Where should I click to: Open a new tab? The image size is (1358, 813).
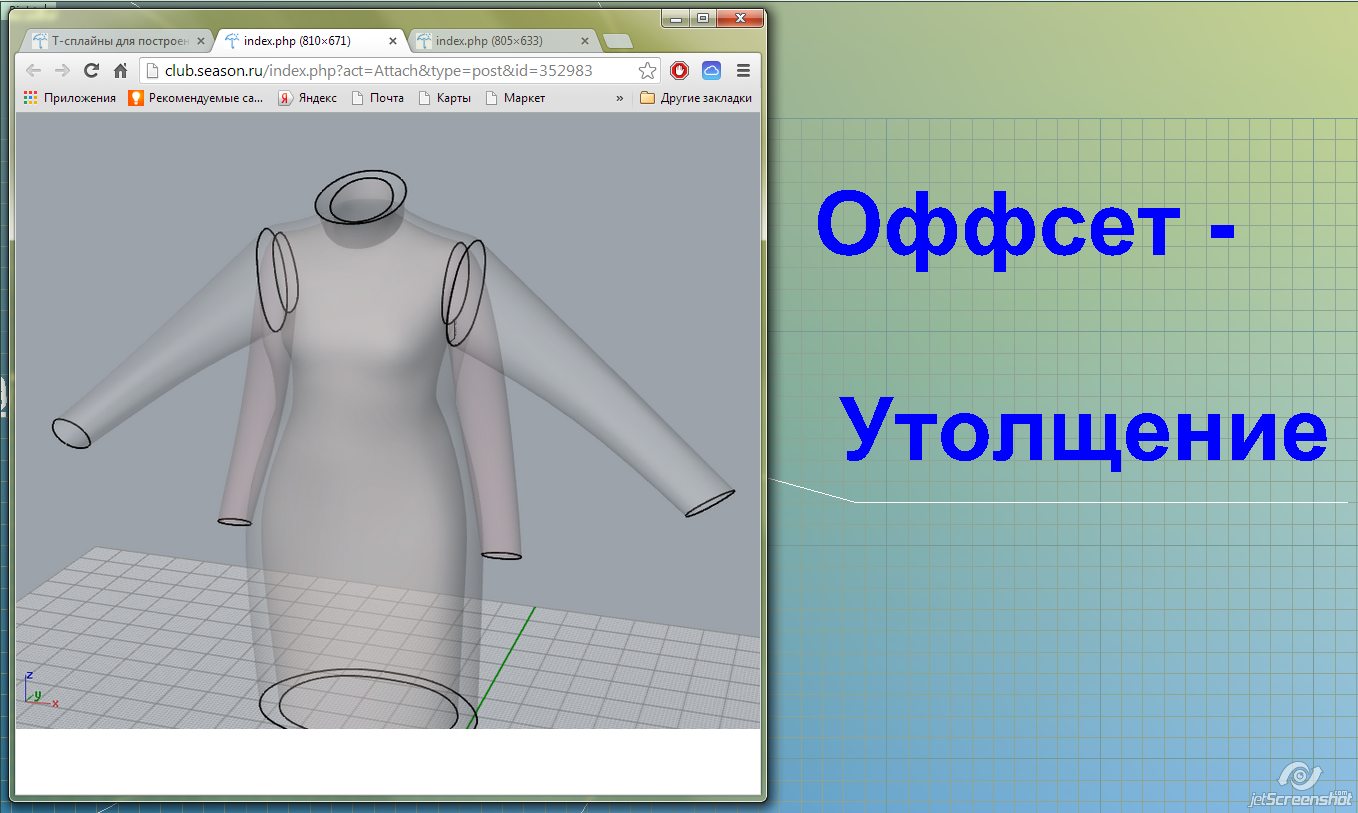click(618, 41)
